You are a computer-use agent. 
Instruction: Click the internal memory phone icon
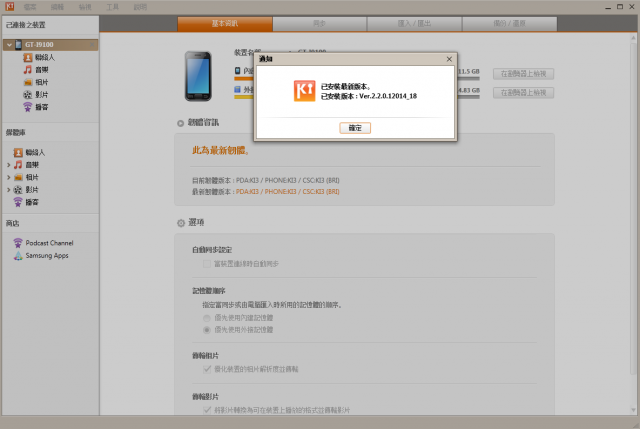click(x=238, y=71)
